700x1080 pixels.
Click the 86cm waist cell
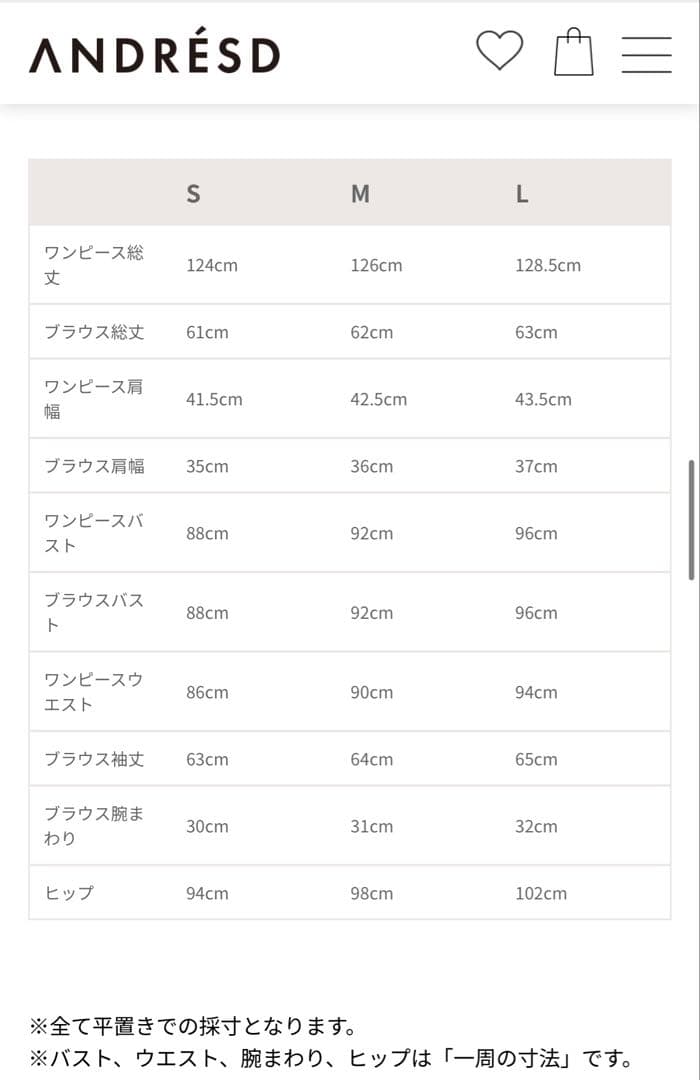pos(207,692)
